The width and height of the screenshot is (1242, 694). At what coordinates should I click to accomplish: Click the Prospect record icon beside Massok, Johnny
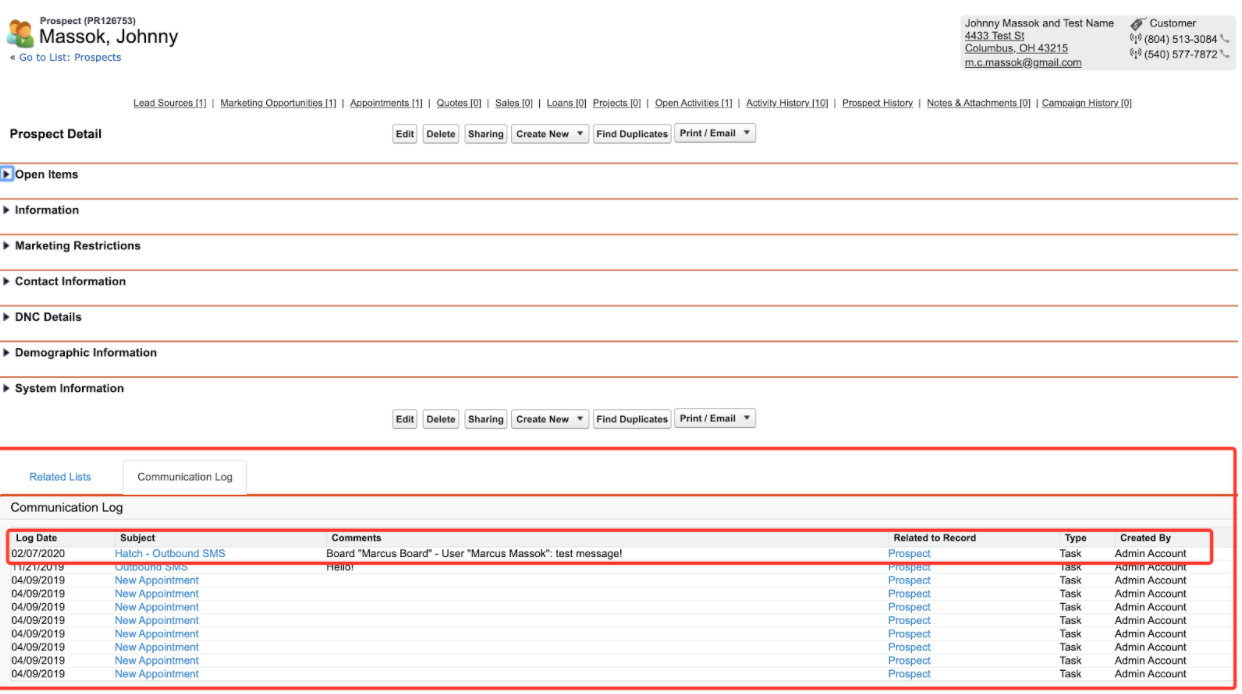pos(20,34)
